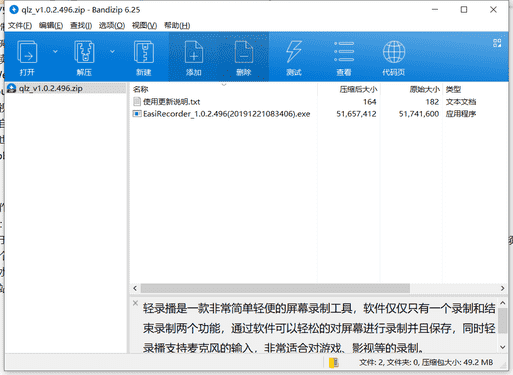Close the archive comment panel
The width and height of the screenshot is (513, 375).
135,303
